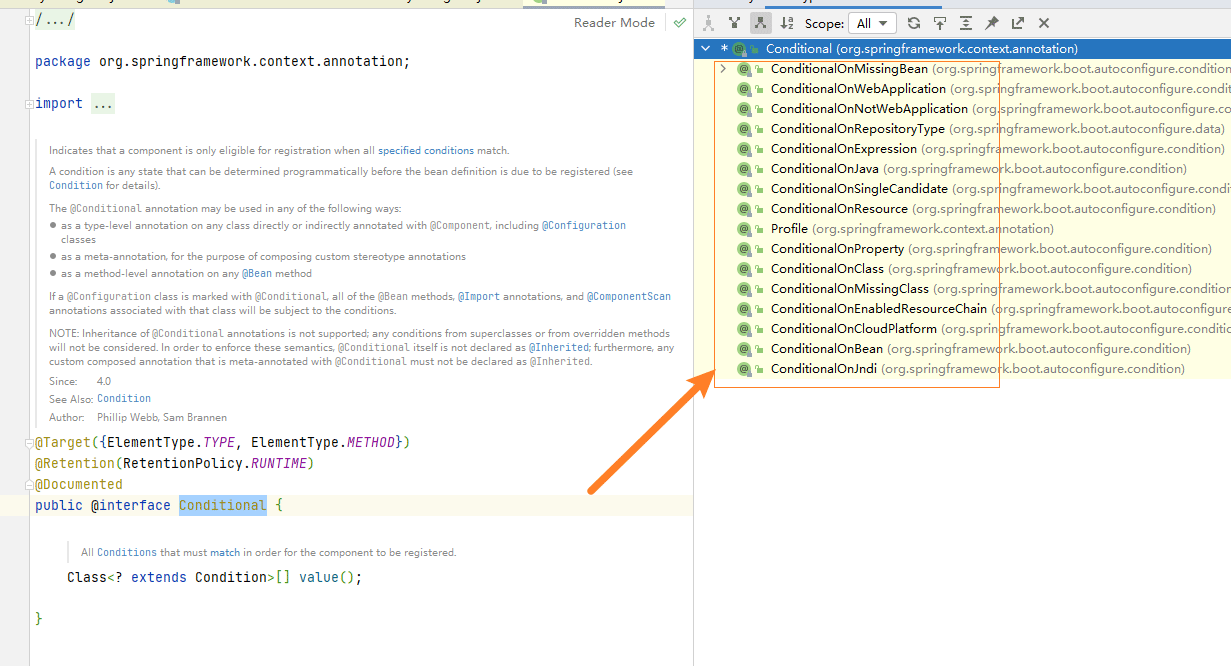Show the class hierarchy view

[709, 23]
